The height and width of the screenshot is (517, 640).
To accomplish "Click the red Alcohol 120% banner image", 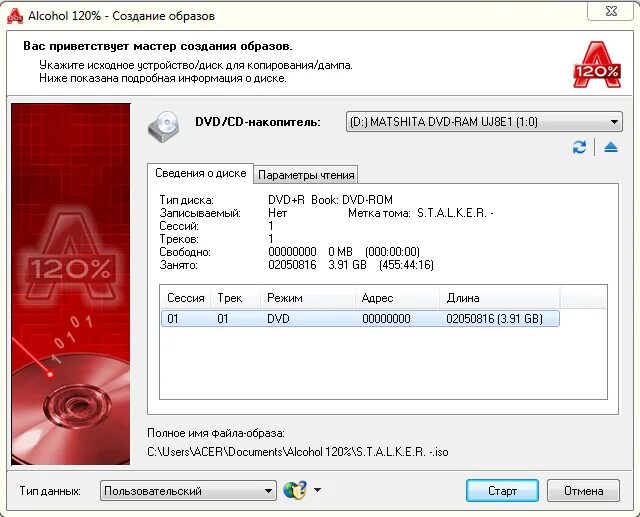I will pos(71,284).
